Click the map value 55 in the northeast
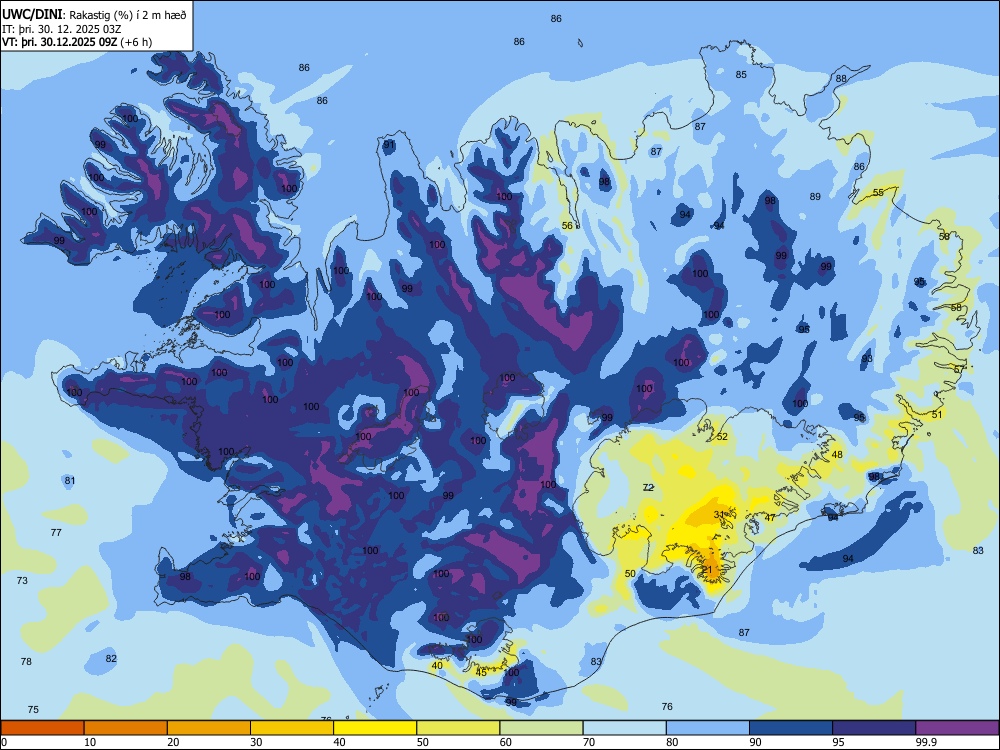 [878, 193]
